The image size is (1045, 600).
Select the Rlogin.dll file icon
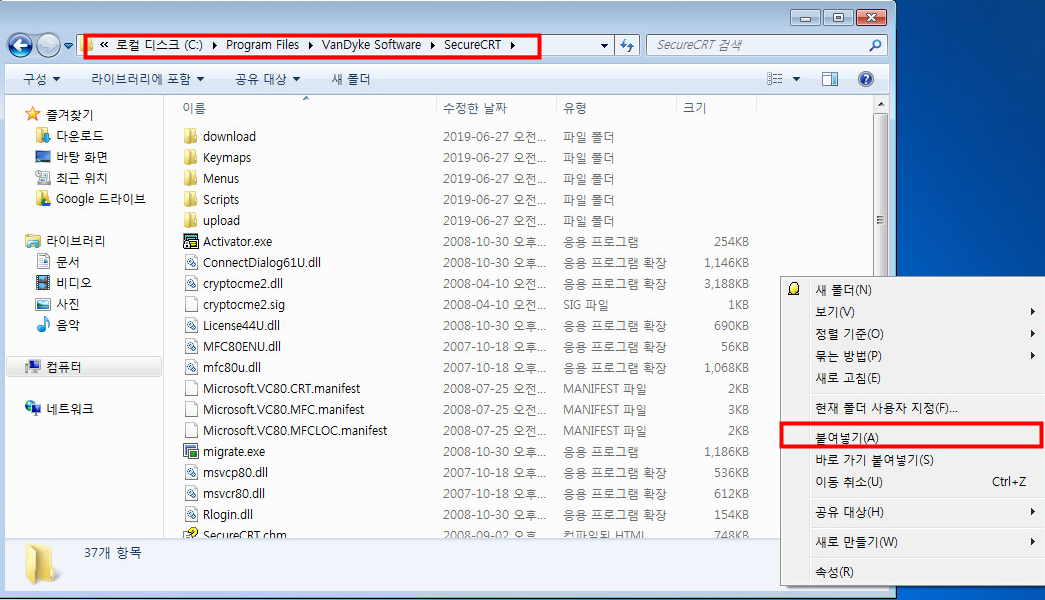coord(191,515)
